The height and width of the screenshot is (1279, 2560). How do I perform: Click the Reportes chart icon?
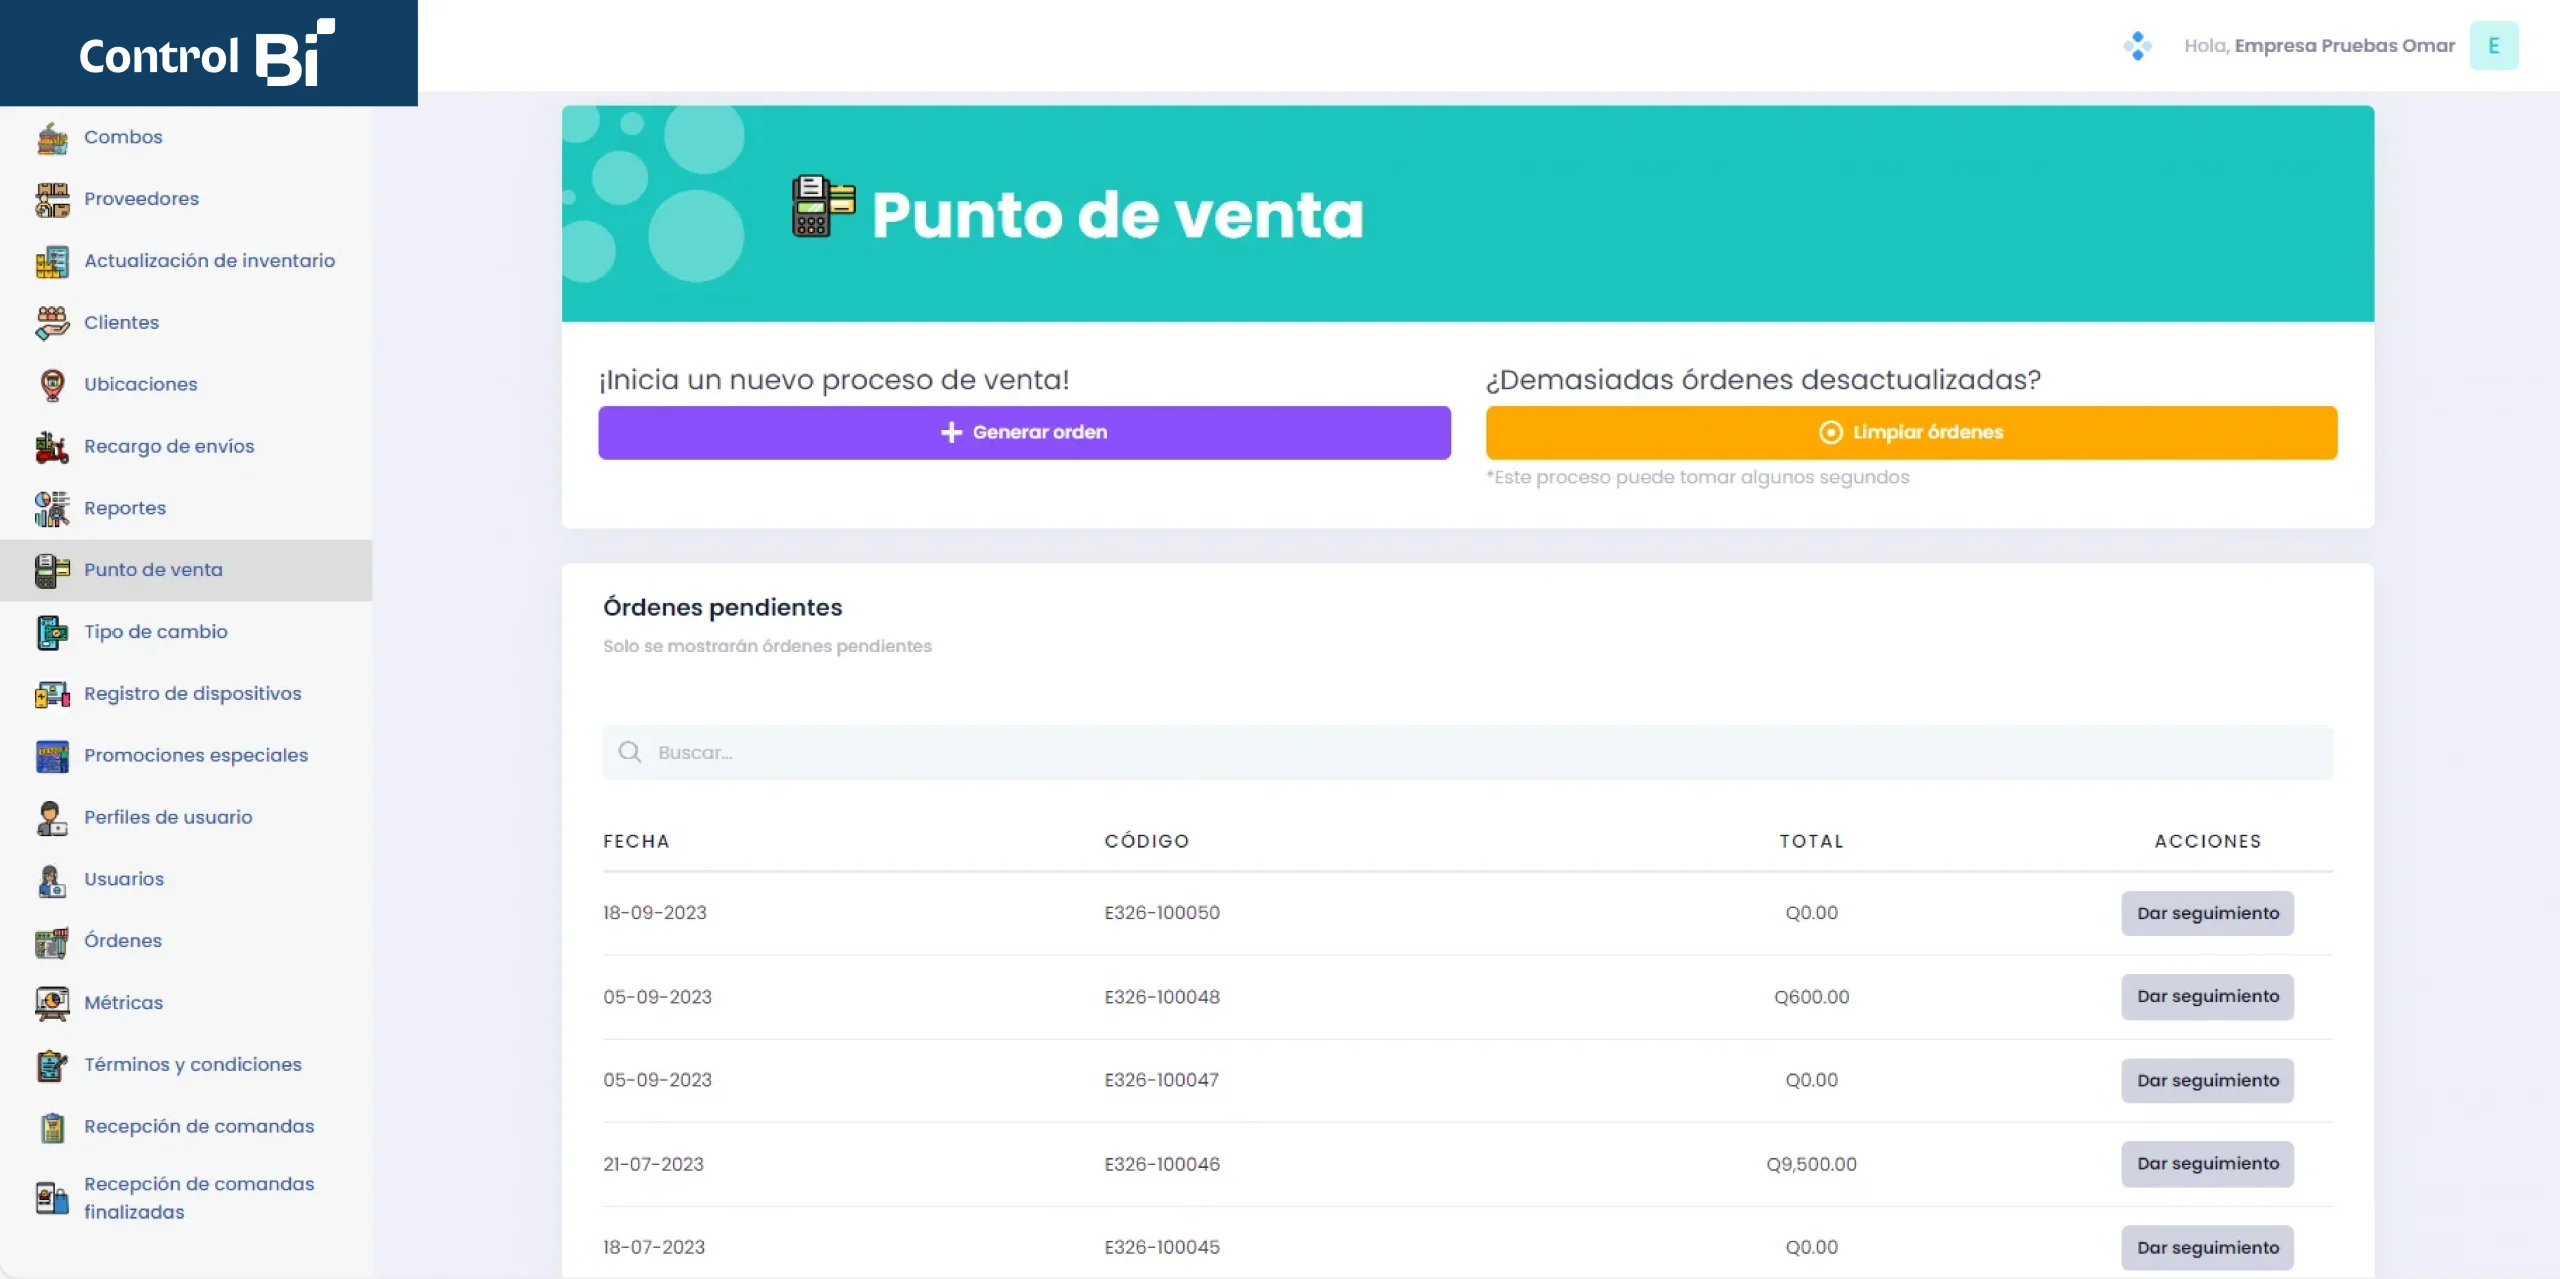click(52, 509)
